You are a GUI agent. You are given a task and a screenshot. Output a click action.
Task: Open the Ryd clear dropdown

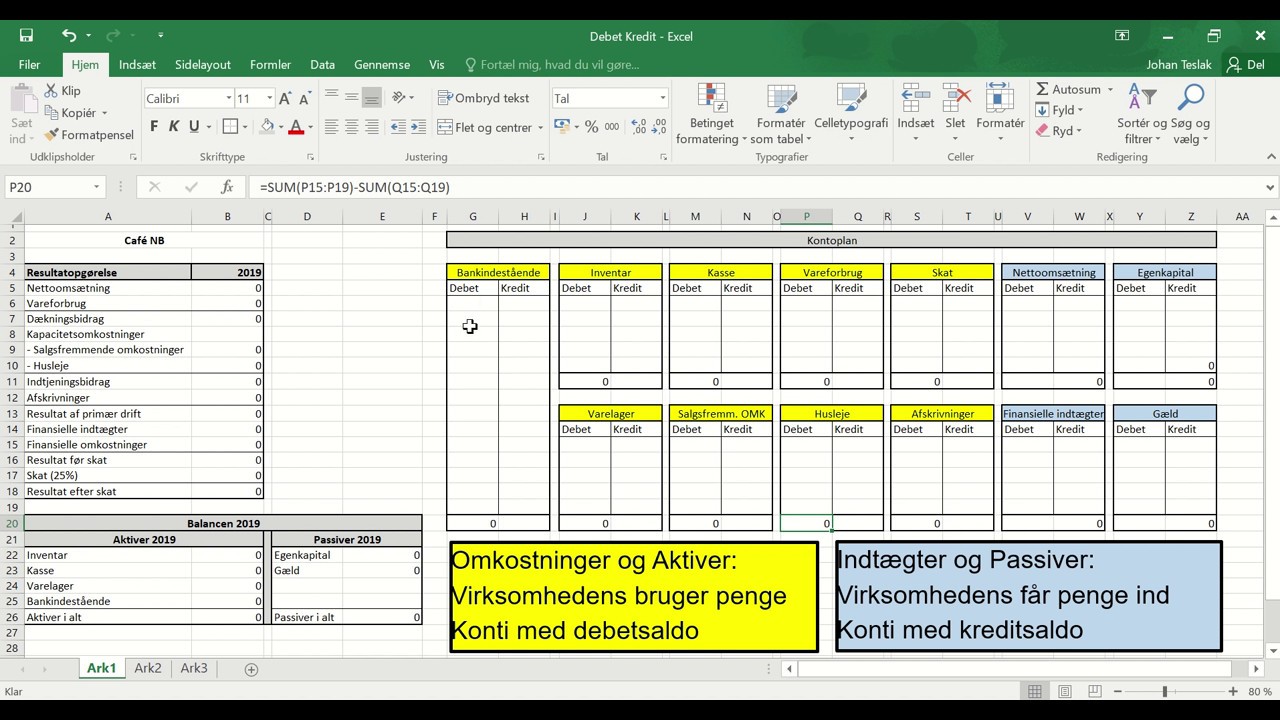pos(1060,131)
